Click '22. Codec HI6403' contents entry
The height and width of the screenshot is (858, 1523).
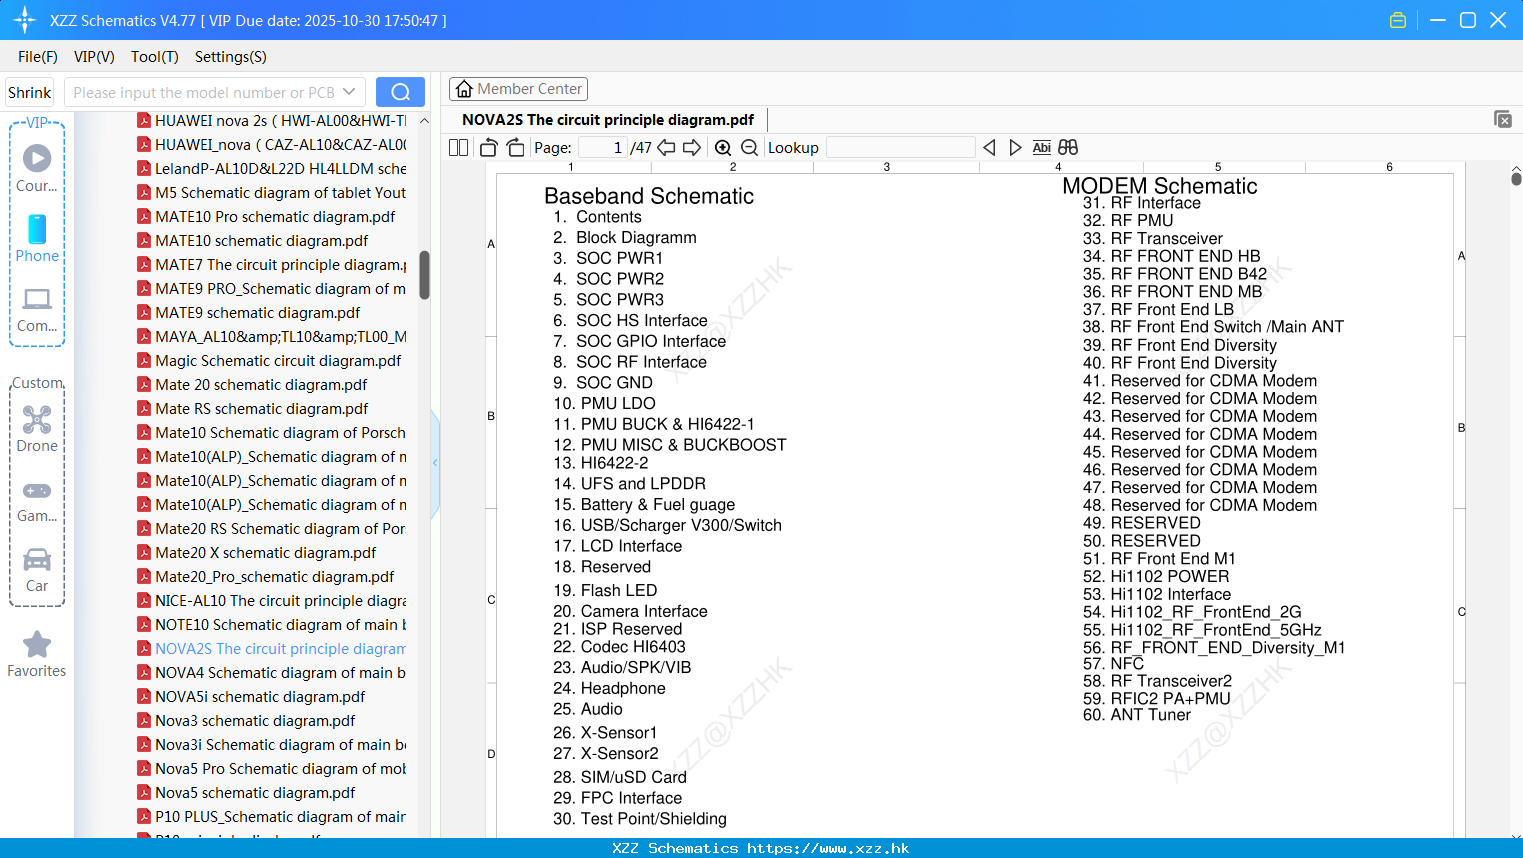(619, 647)
